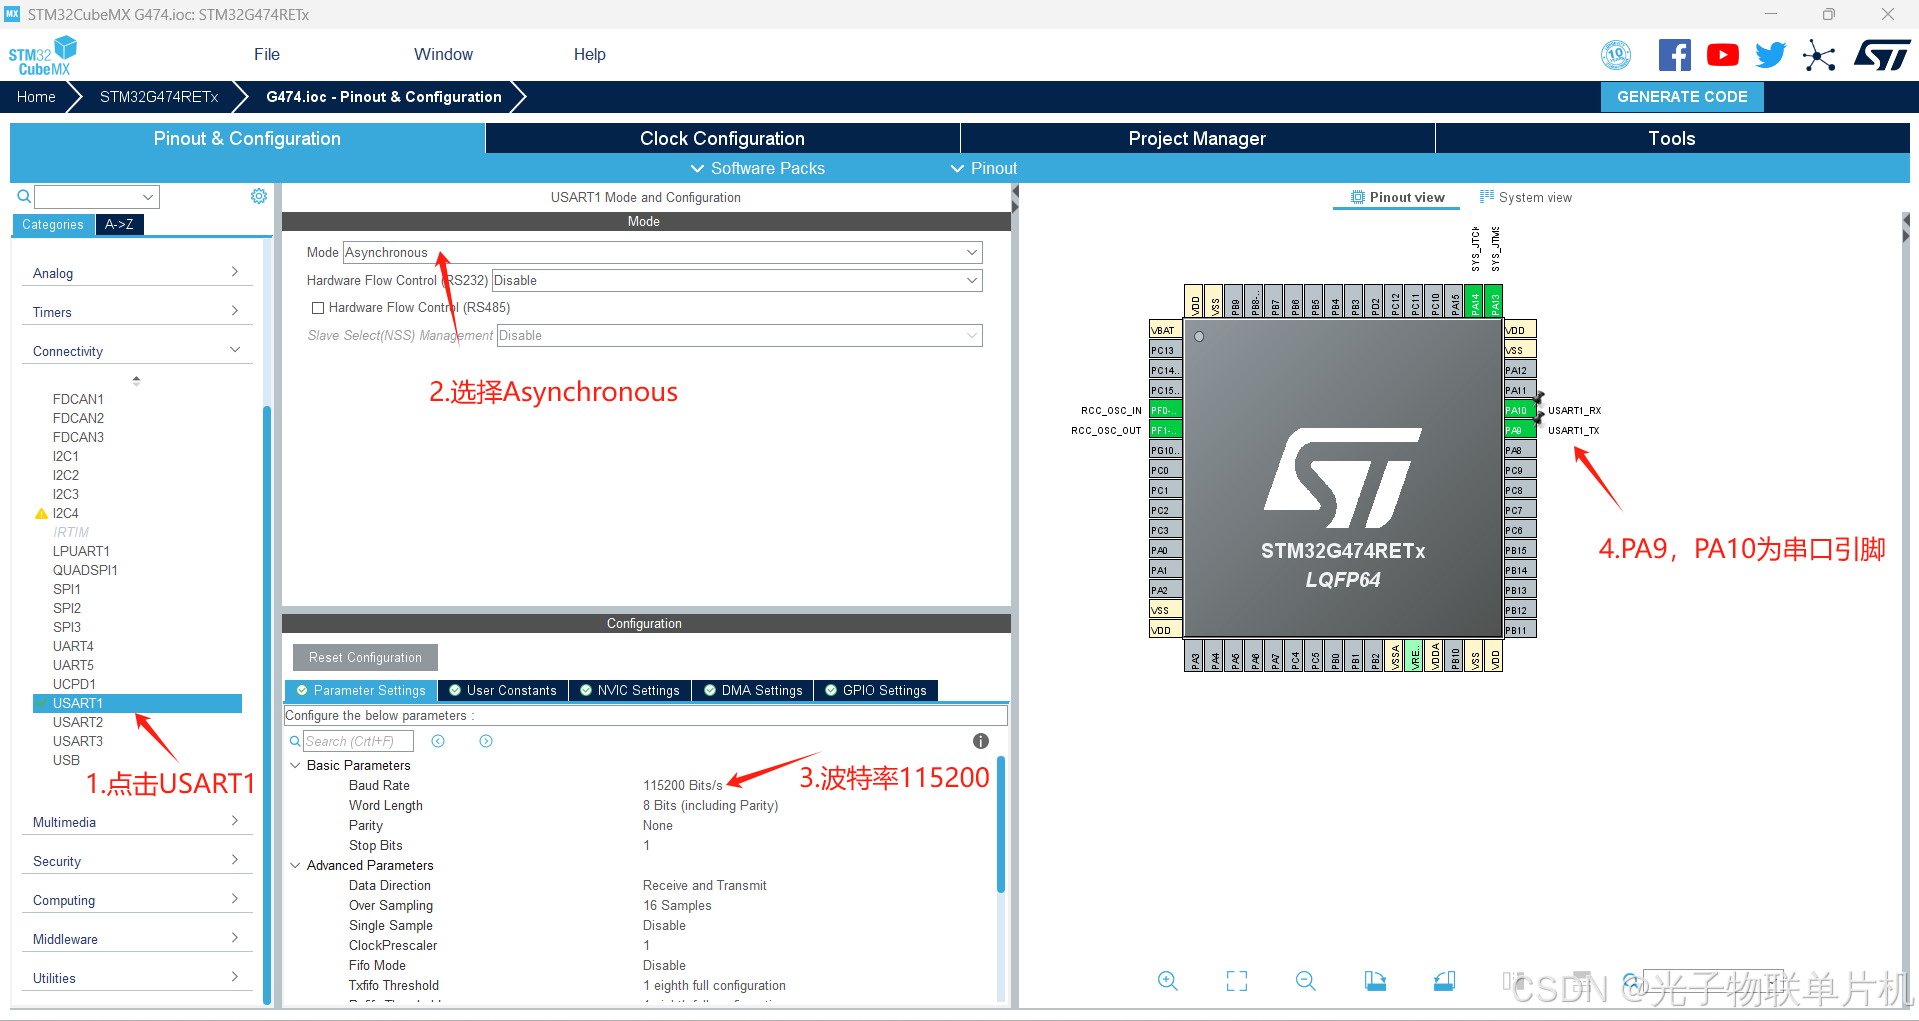The height and width of the screenshot is (1021, 1919).
Task: Expand the Multimedia category
Action: (137, 822)
